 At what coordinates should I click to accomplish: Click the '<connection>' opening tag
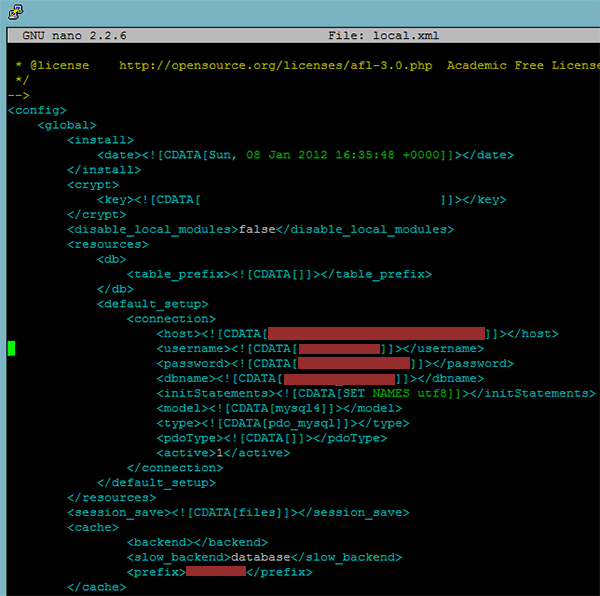(x=171, y=319)
